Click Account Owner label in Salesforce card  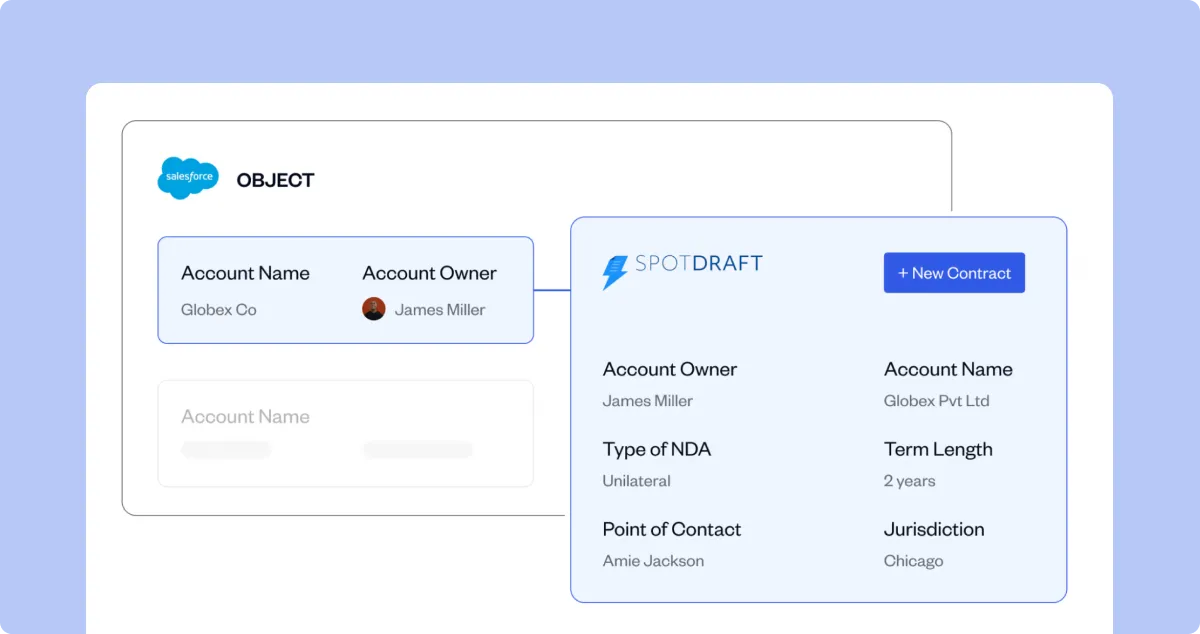(x=429, y=273)
